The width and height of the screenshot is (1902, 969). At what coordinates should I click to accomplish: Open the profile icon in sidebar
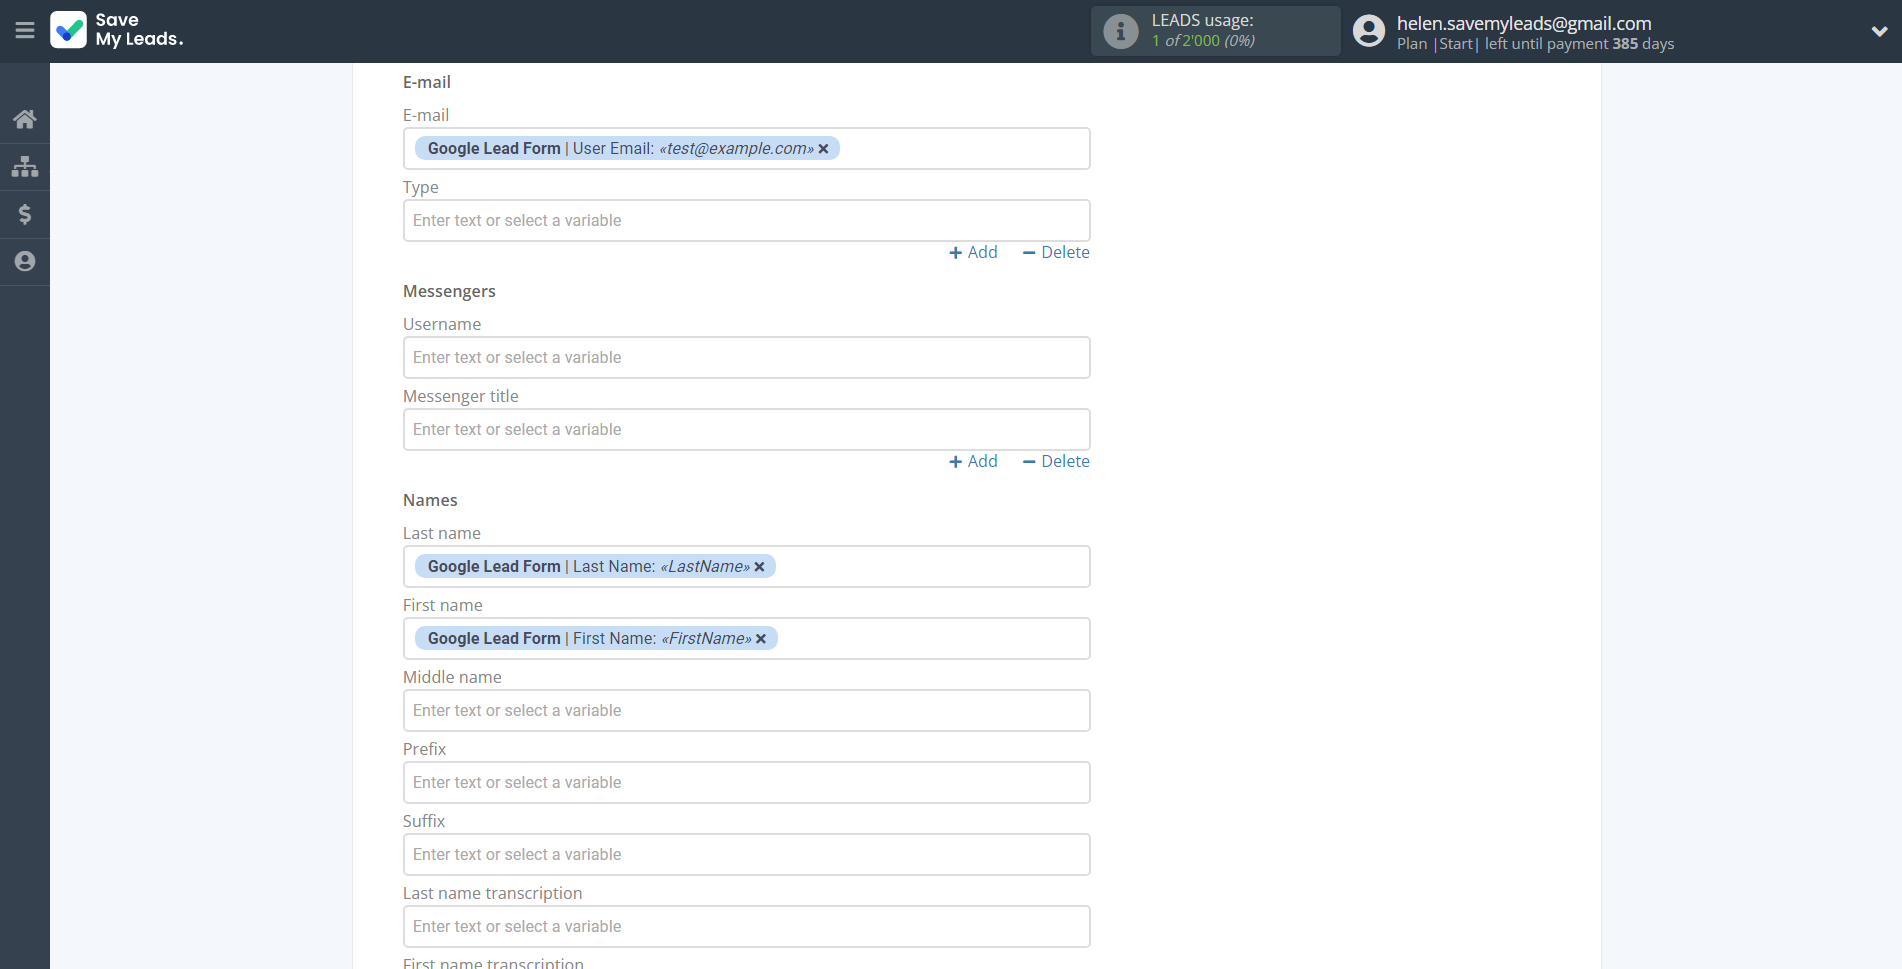click(25, 261)
